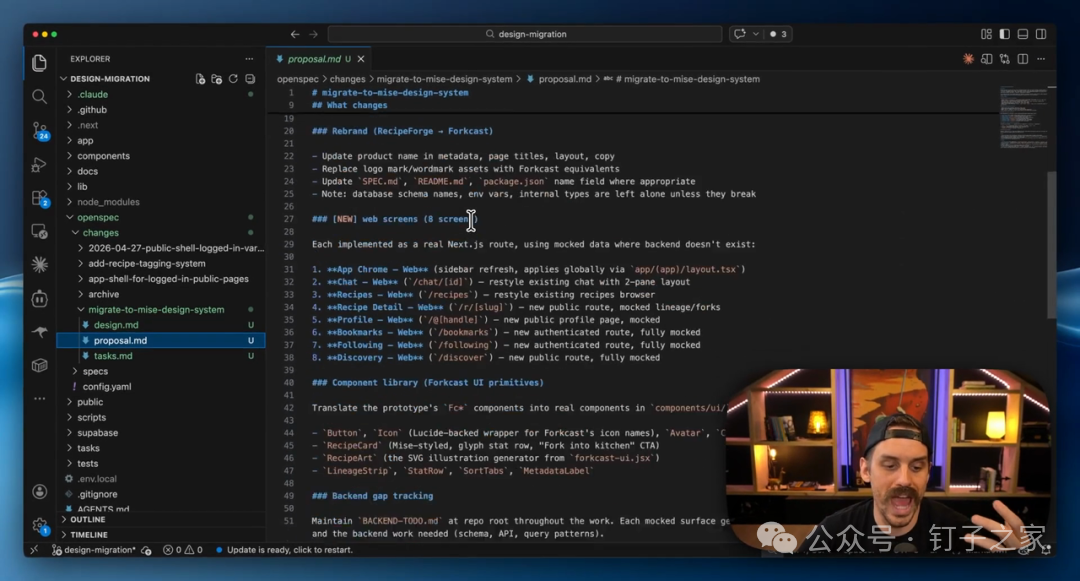The height and width of the screenshot is (581, 1080).
Task: Click the agent sessions counter showing 3
Action: click(778, 34)
